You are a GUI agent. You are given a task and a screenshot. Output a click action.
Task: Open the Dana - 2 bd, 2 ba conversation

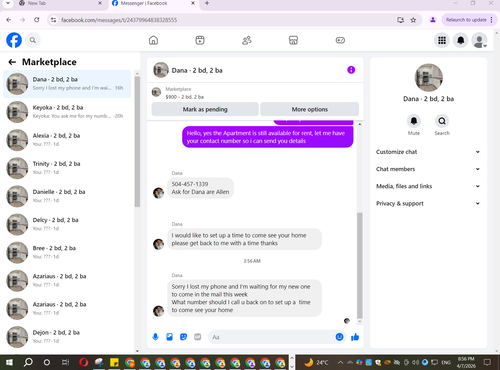click(x=67, y=84)
